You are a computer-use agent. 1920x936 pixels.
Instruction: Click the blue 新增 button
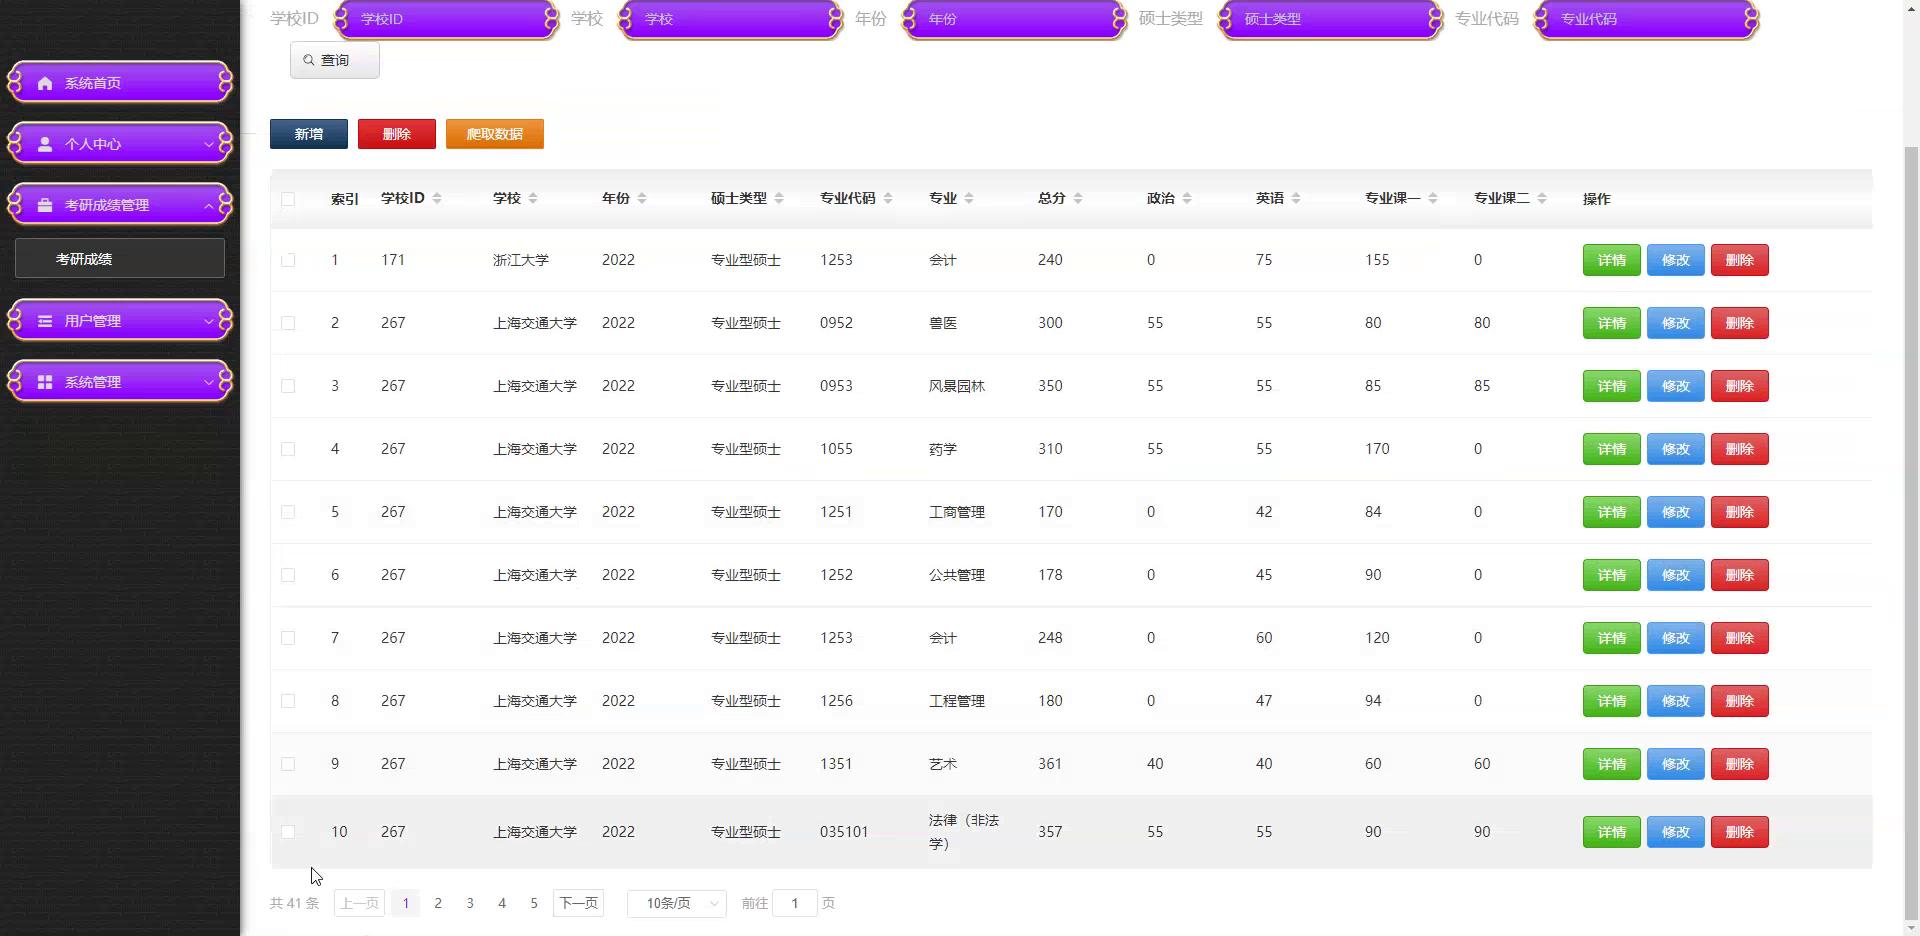(309, 134)
